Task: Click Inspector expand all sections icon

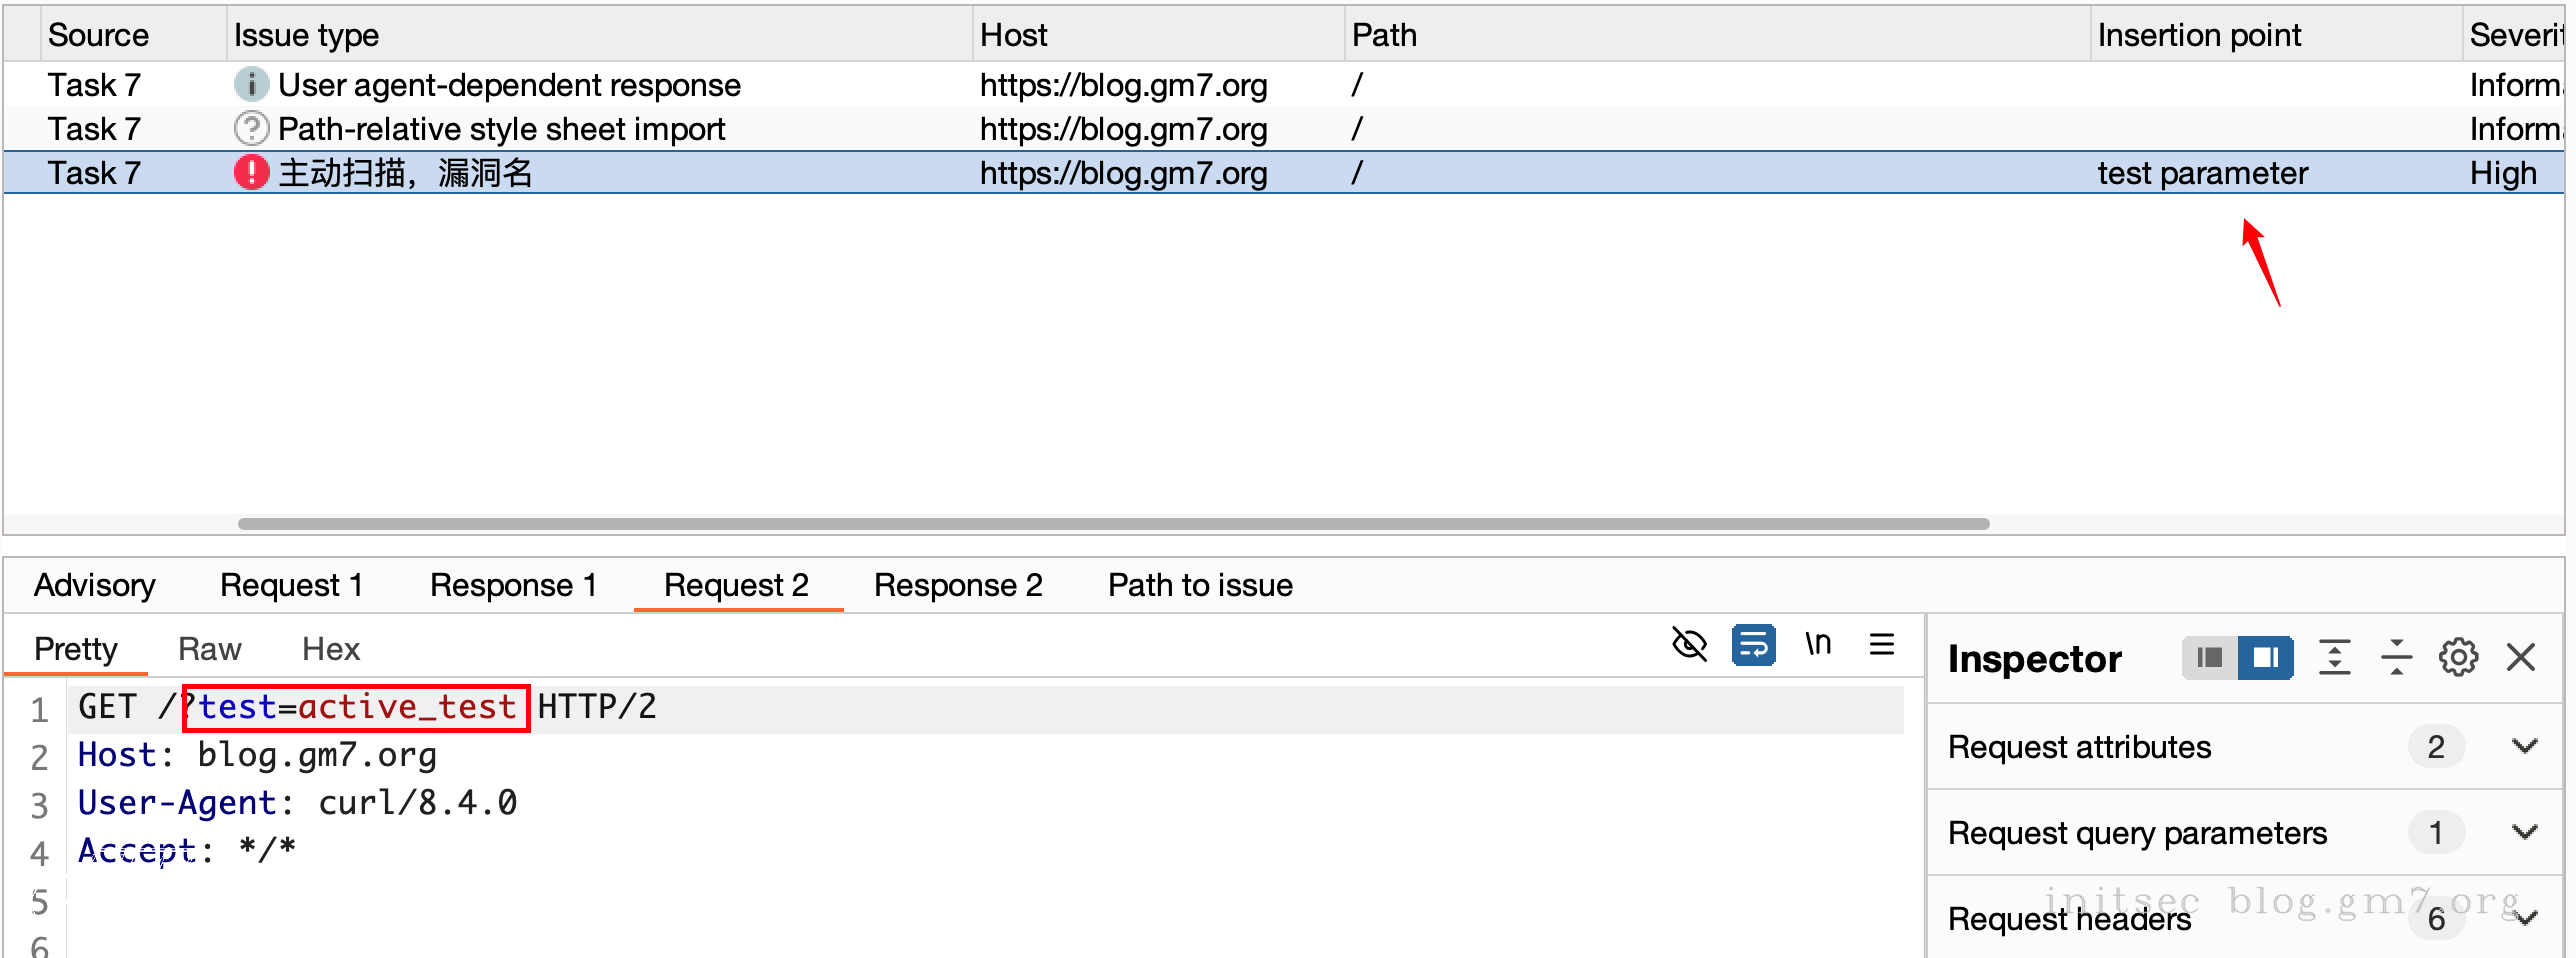Action: click(x=2335, y=658)
